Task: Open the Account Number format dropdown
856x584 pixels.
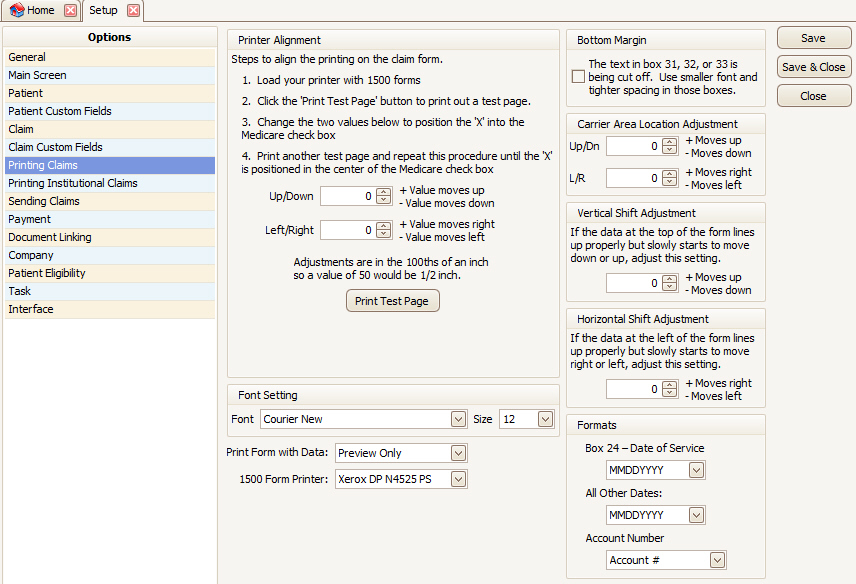Action: (717, 560)
